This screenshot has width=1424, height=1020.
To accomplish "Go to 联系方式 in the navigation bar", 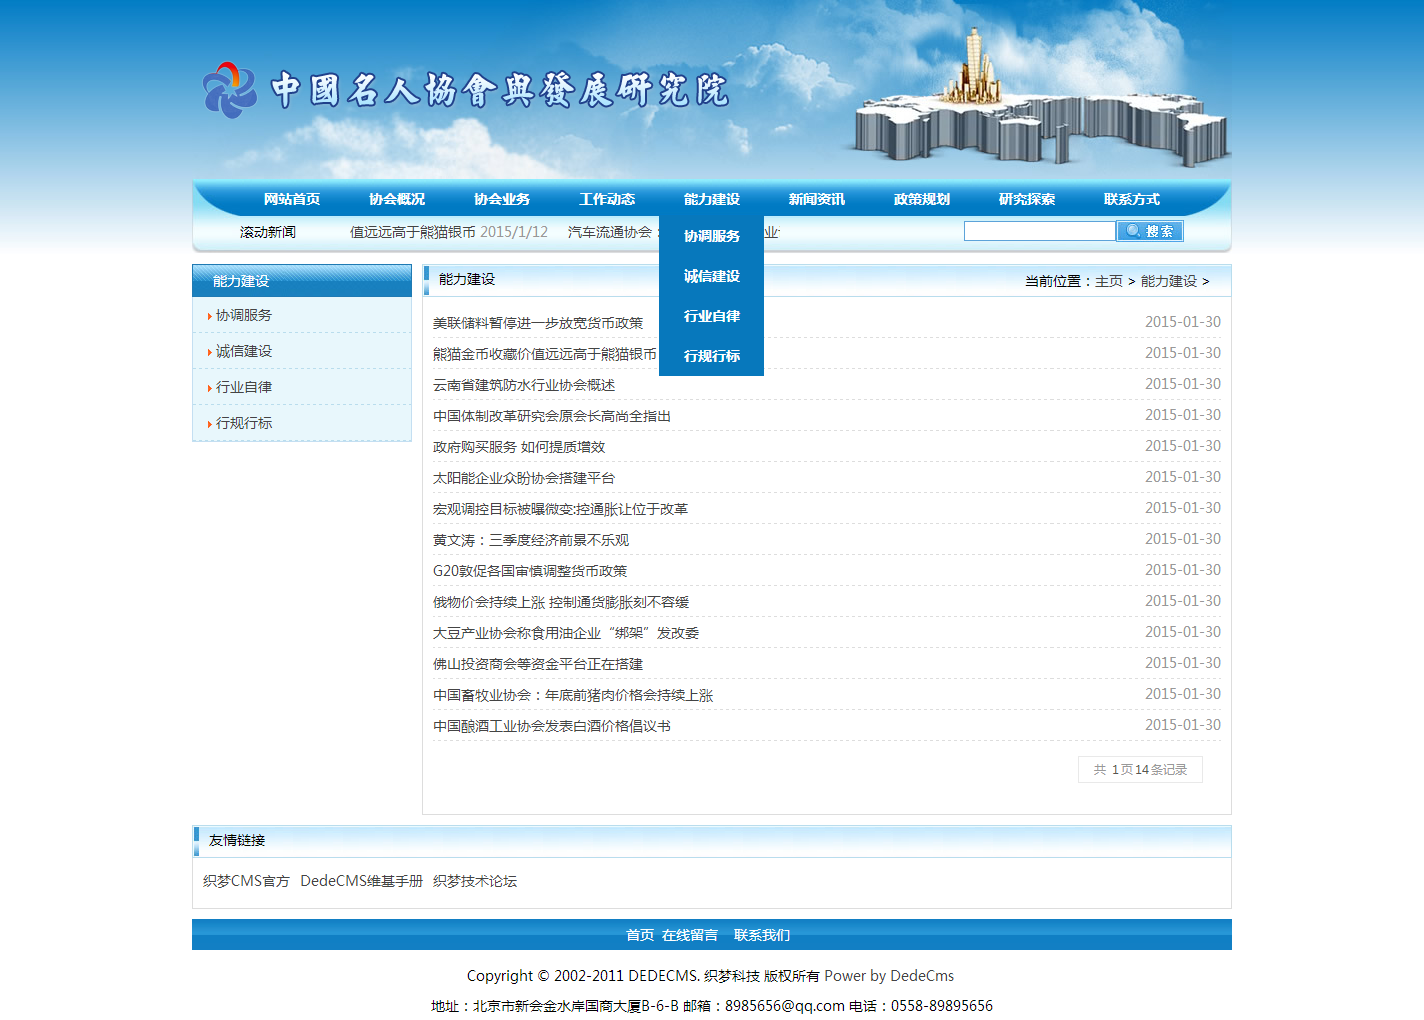I will (1131, 199).
